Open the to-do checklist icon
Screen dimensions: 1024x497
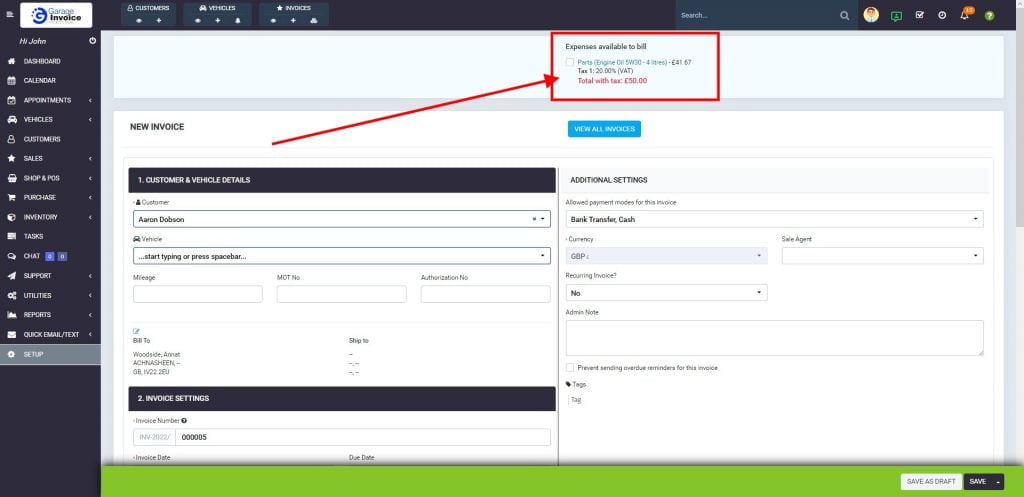[x=920, y=15]
